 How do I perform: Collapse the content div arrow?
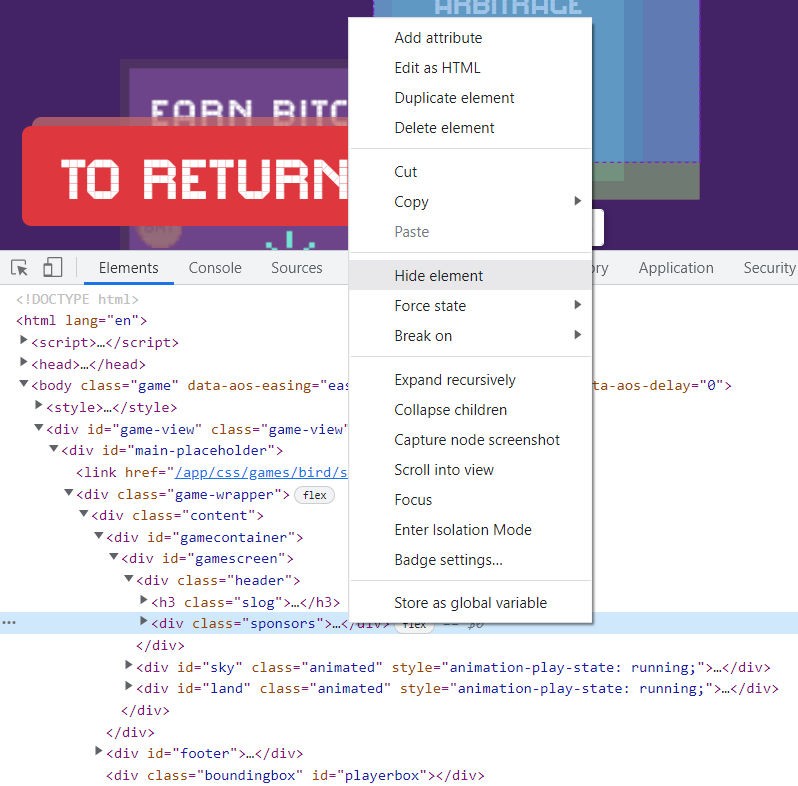click(x=83, y=514)
